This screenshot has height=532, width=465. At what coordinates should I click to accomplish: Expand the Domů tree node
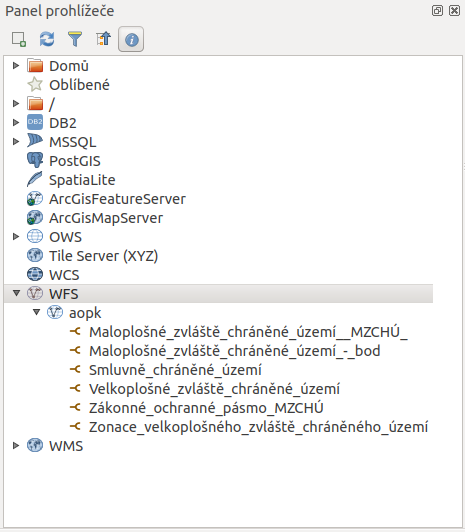coord(16,65)
